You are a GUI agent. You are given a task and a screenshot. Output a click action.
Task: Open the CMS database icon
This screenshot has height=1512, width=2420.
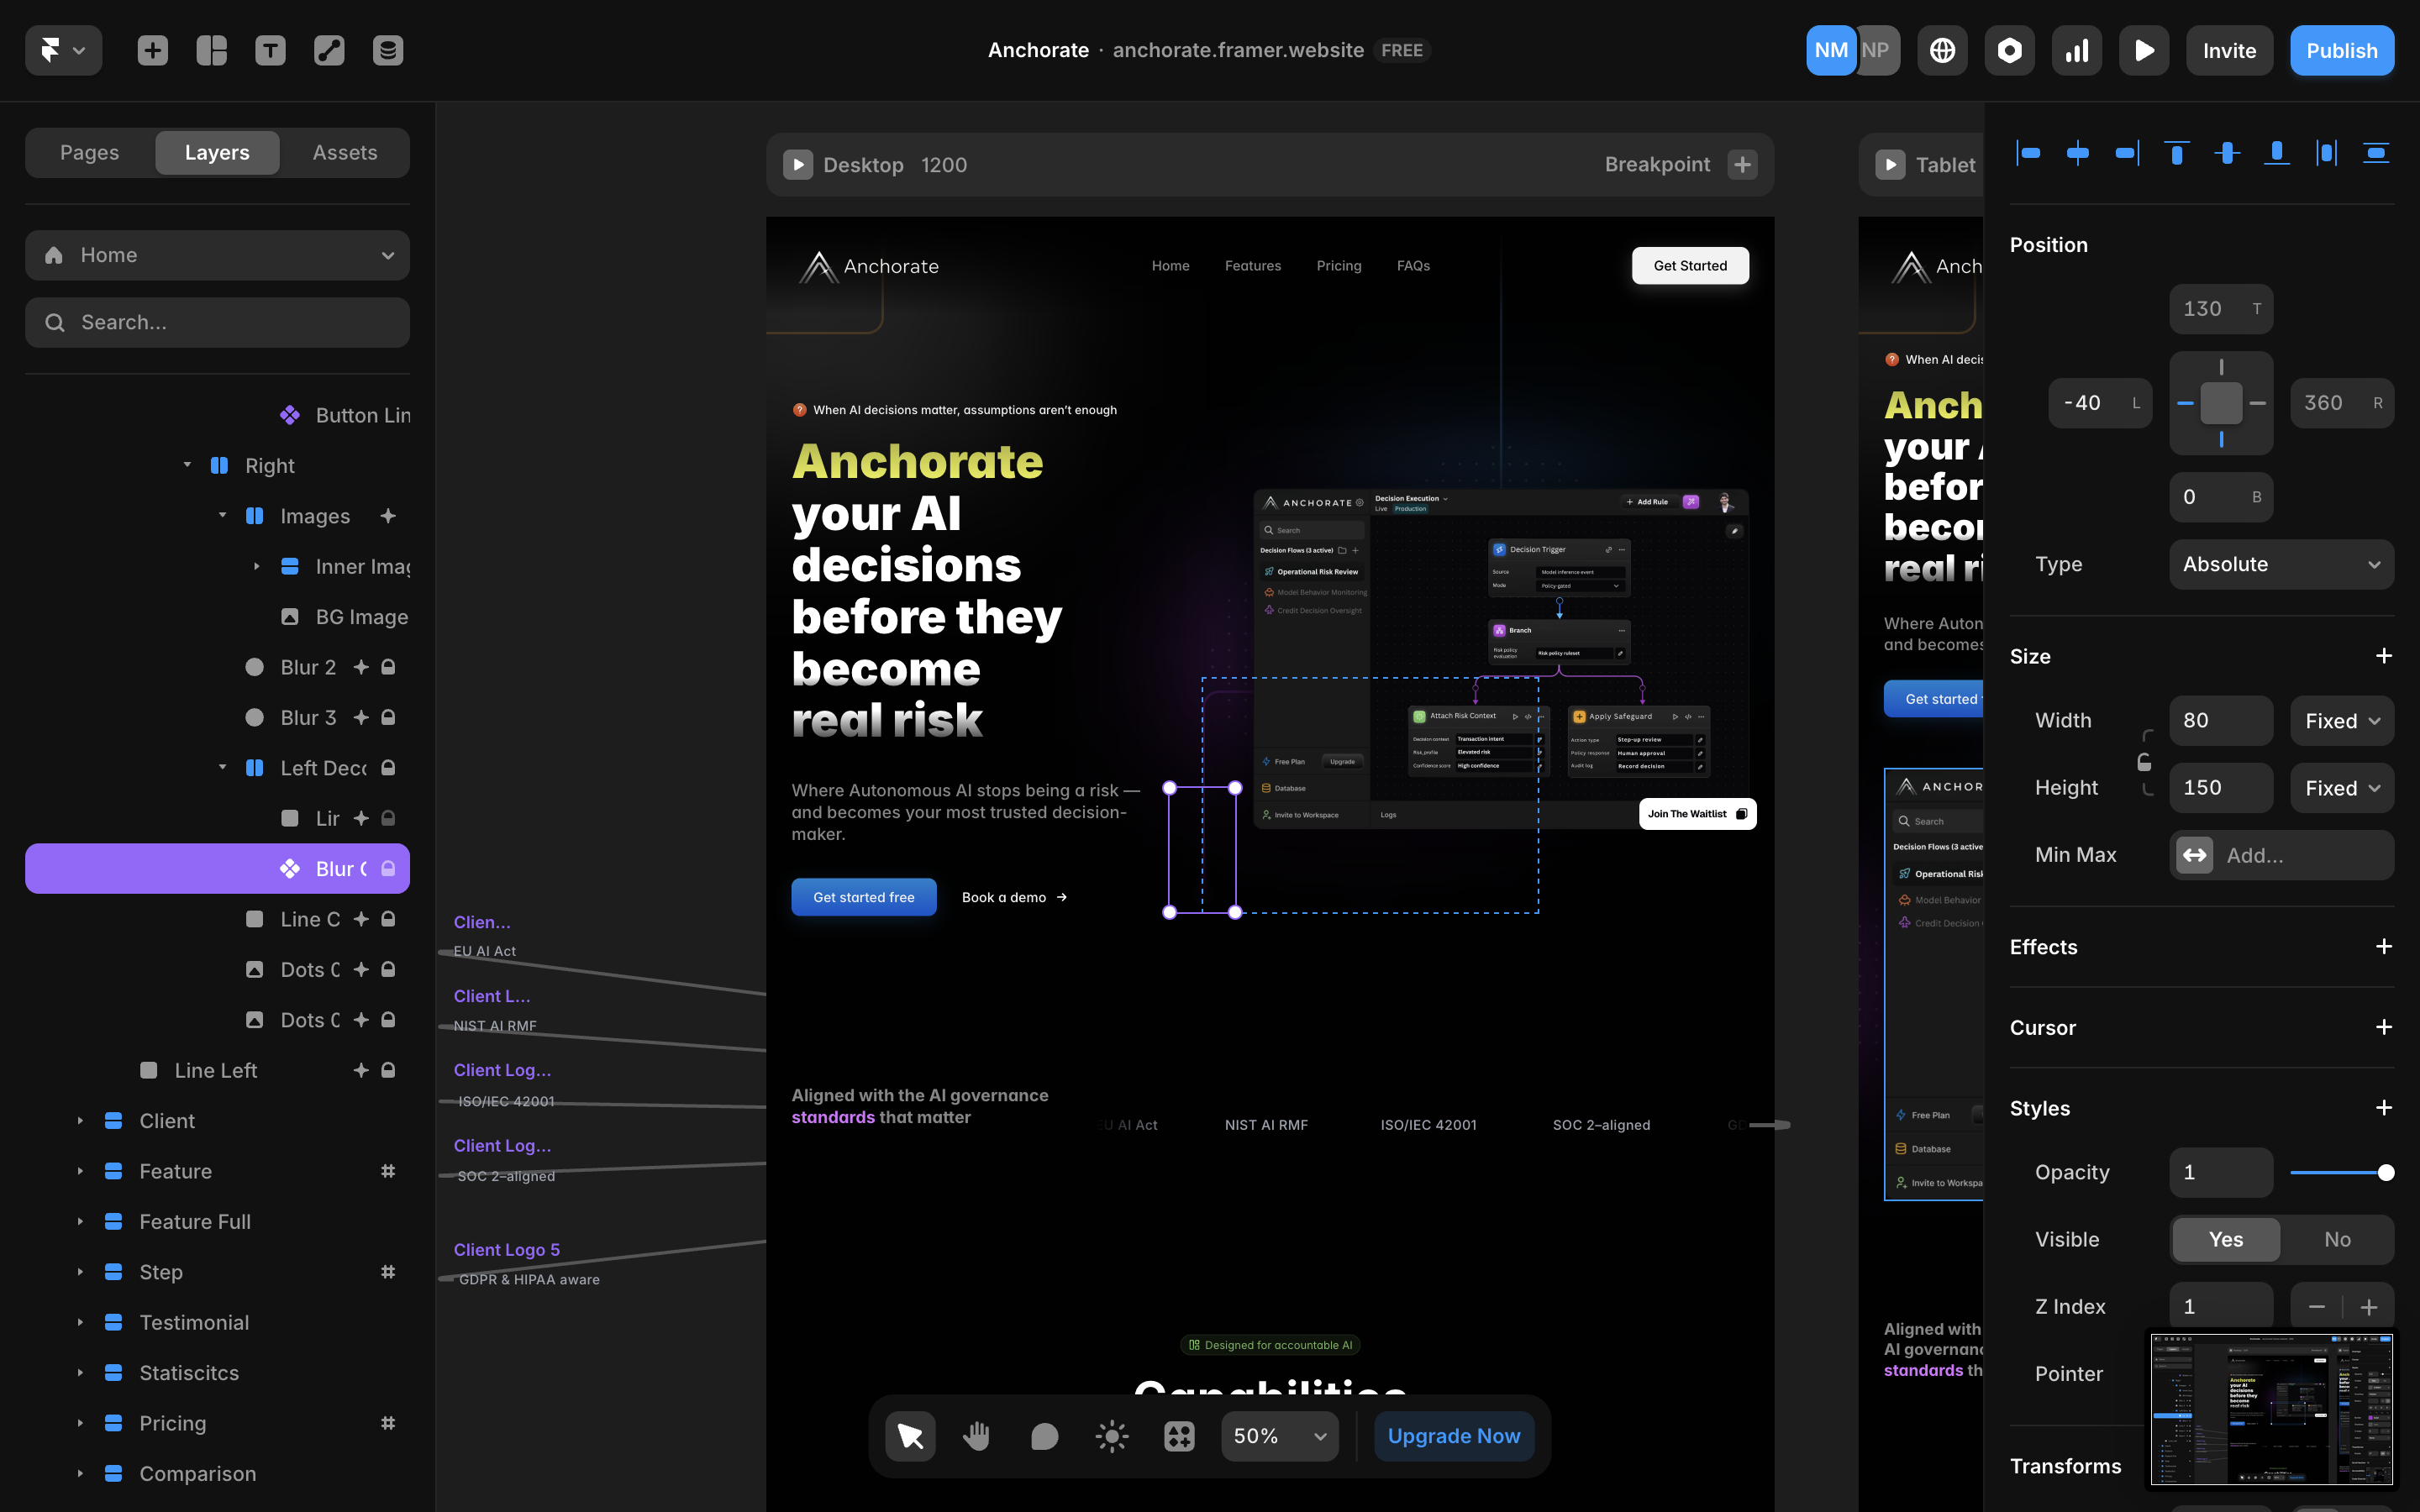tap(388, 50)
